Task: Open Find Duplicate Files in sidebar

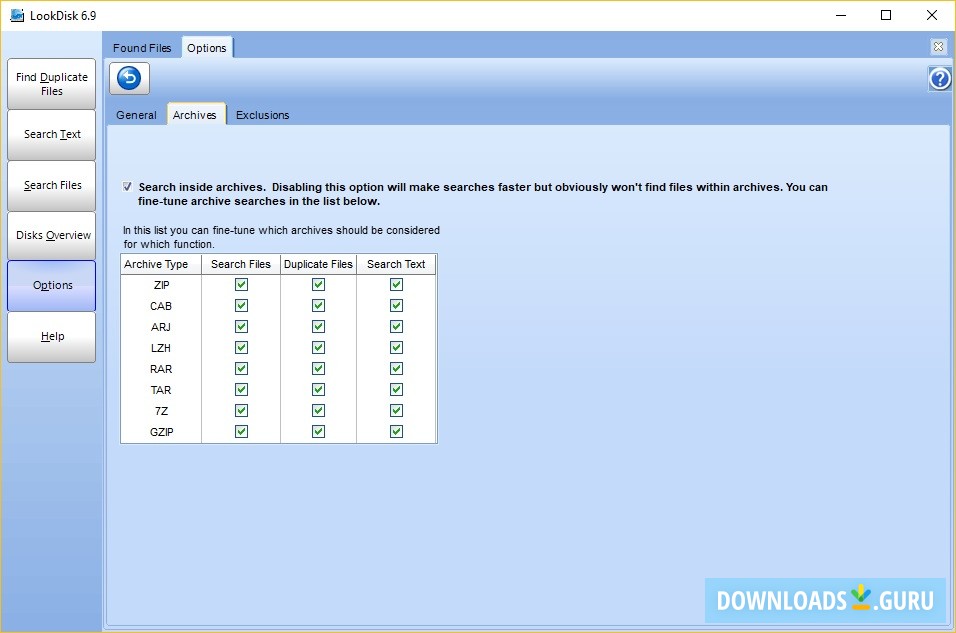Action: [52, 84]
